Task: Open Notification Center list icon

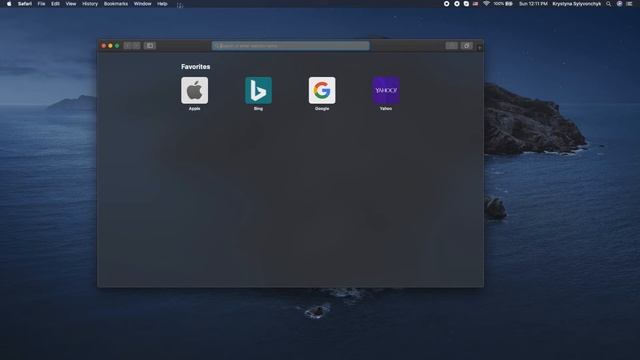Action: click(629, 4)
